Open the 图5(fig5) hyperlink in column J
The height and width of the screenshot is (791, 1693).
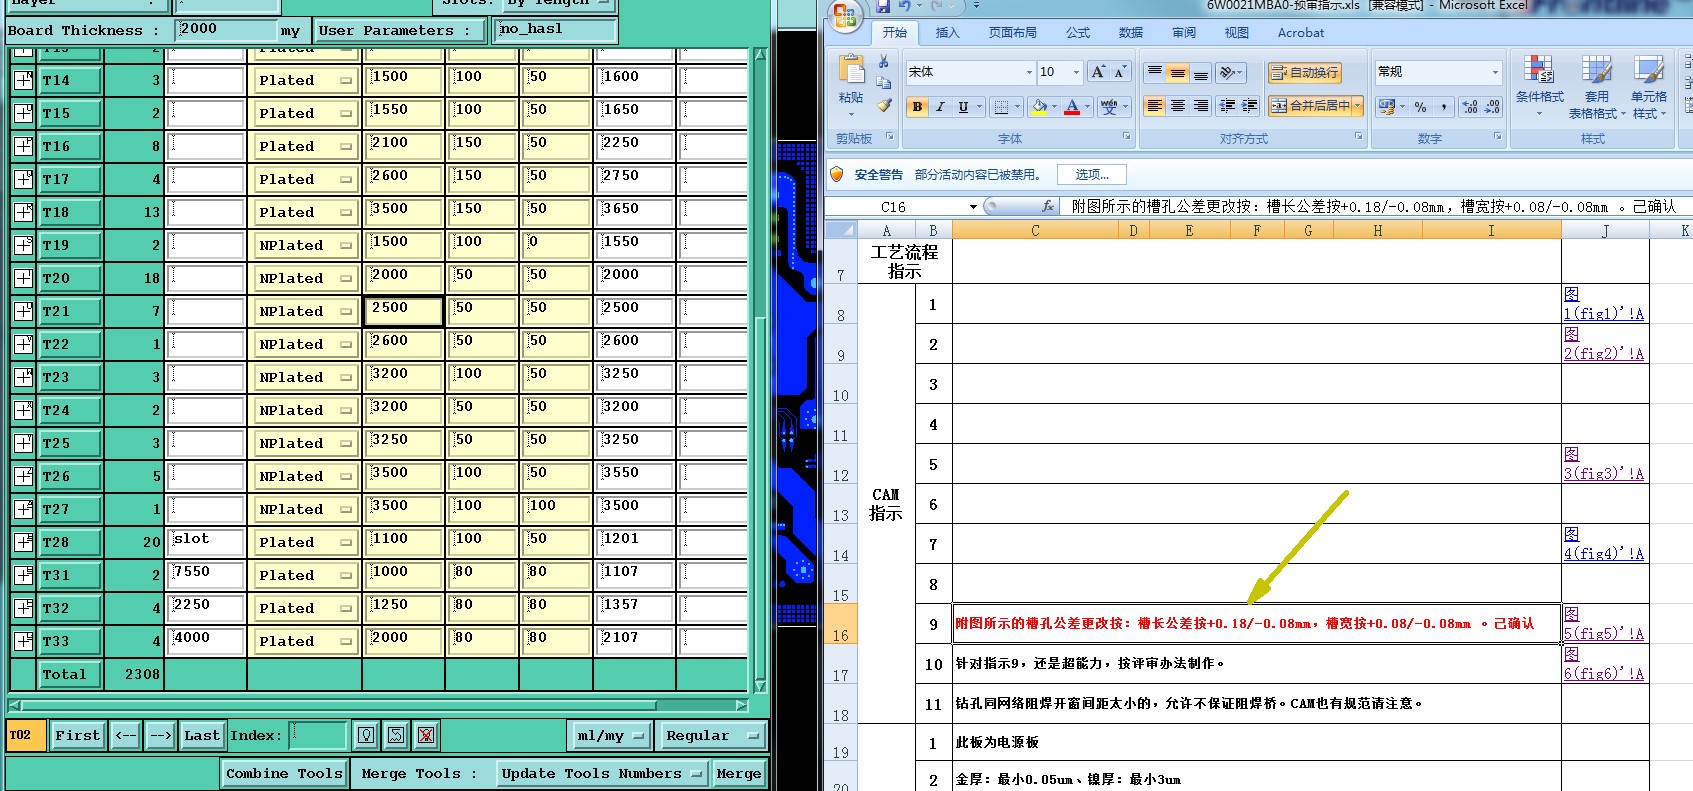(1603, 624)
